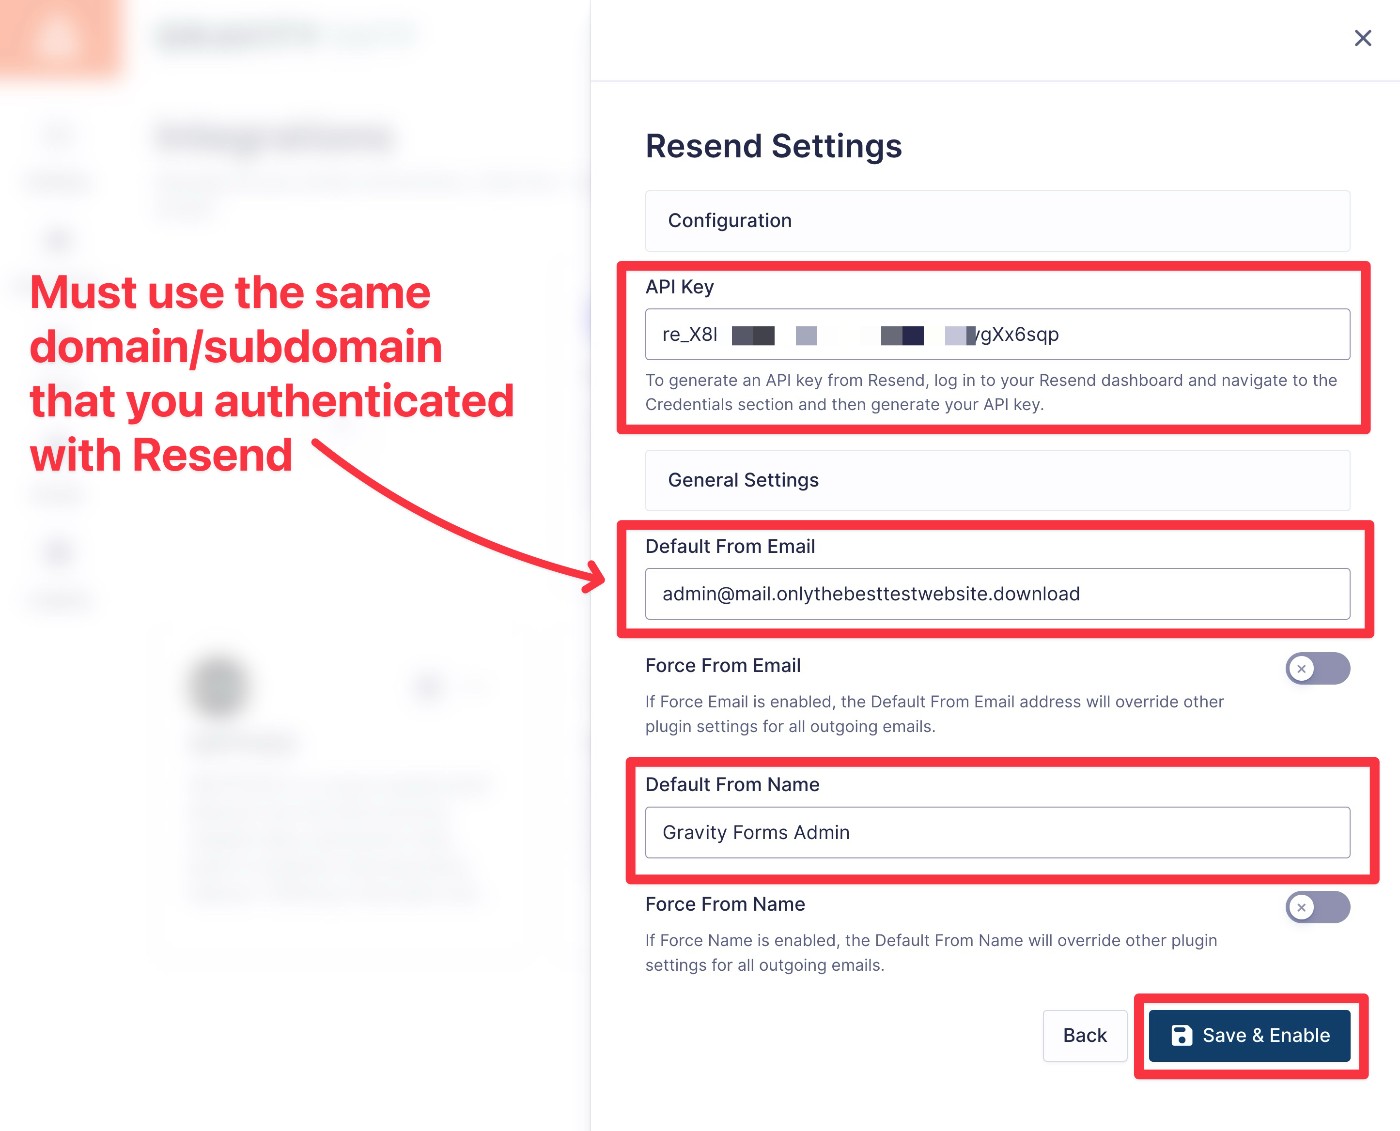Go back with the Back button
1400x1131 pixels.
[x=1084, y=1036]
